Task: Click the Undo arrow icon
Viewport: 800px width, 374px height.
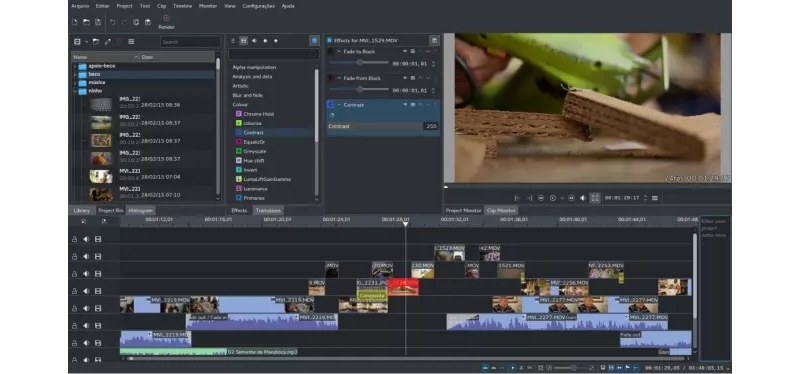Action: pos(112,22)
